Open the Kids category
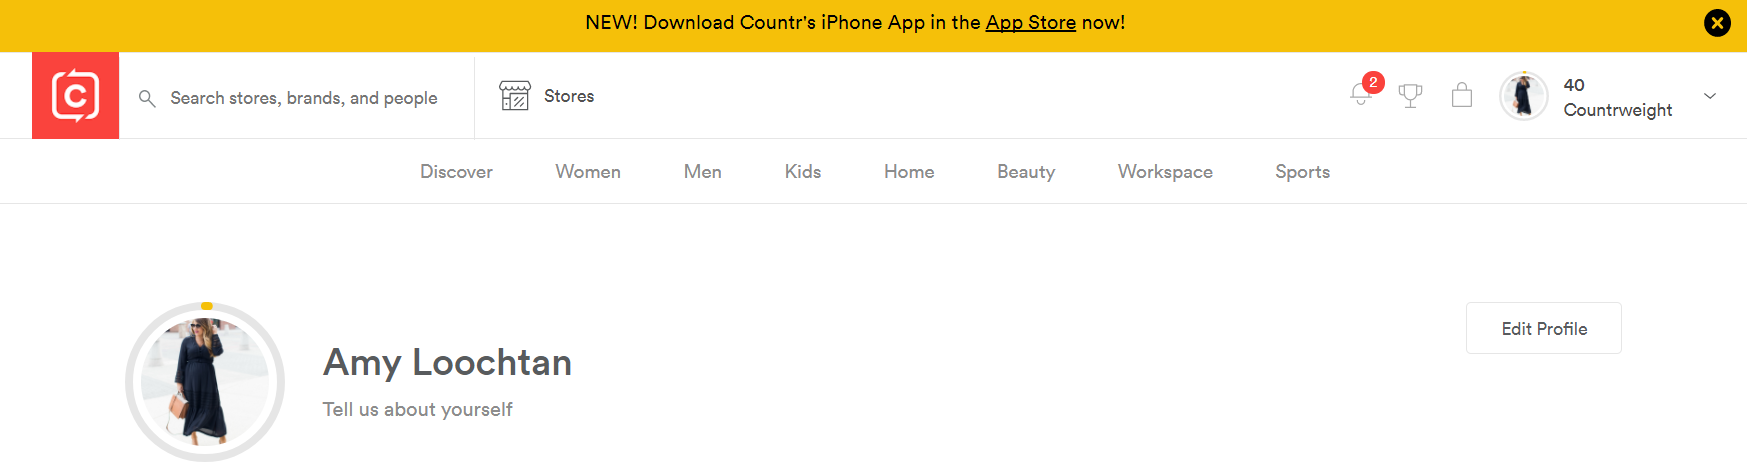The width and height of the screenshot is (1747, 474). (803, 172)
